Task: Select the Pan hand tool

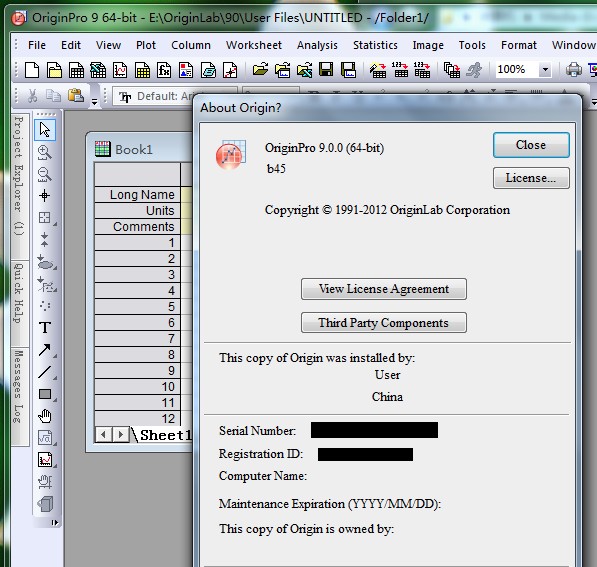Action: (45, 416)
